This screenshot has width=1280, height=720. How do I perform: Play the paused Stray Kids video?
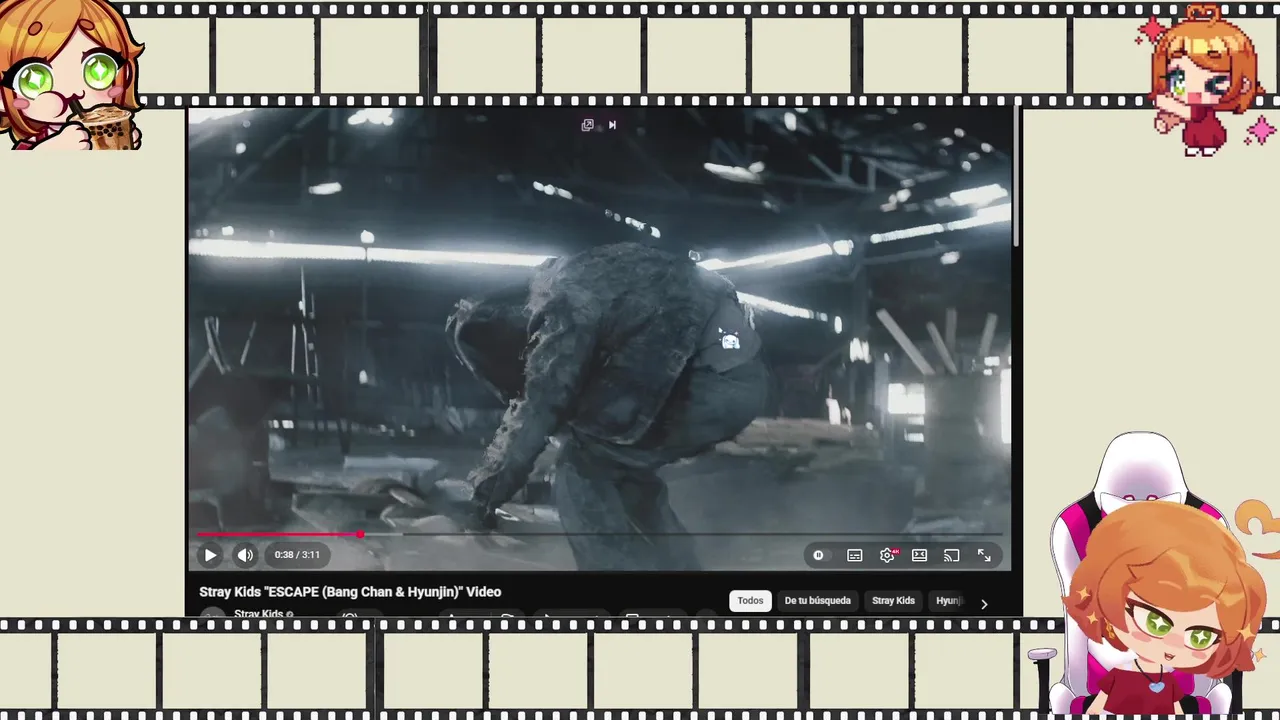click(210, 555)
